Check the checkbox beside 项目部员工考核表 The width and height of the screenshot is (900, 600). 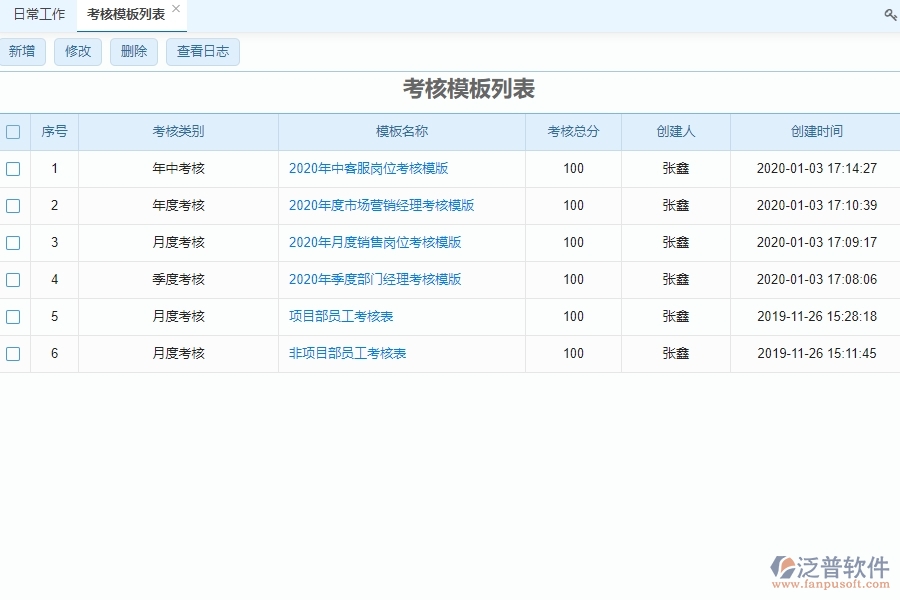point(14,316)
